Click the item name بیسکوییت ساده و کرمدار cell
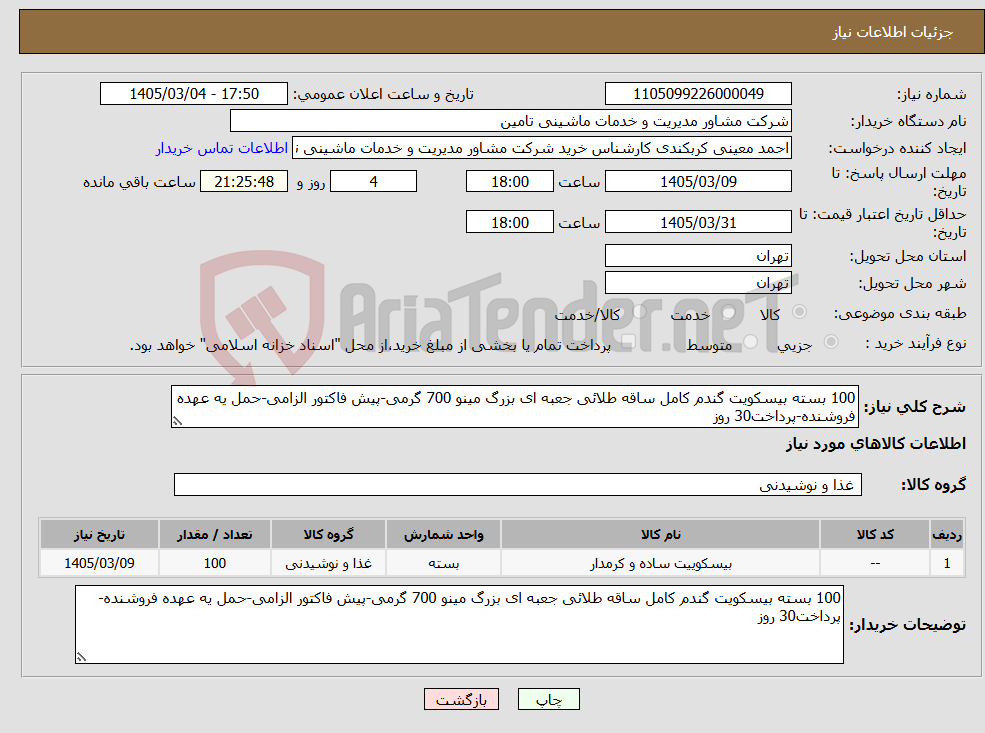The height and width of the screenshot is (733, 985). 660,563
